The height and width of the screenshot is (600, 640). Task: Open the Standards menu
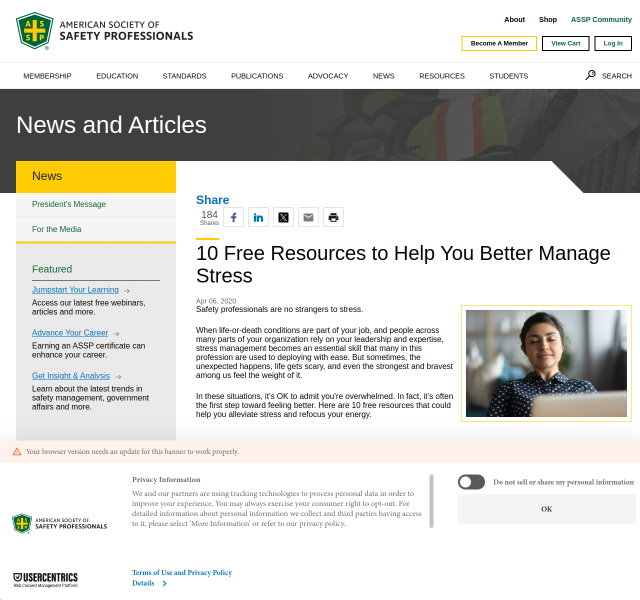[184, 76]
